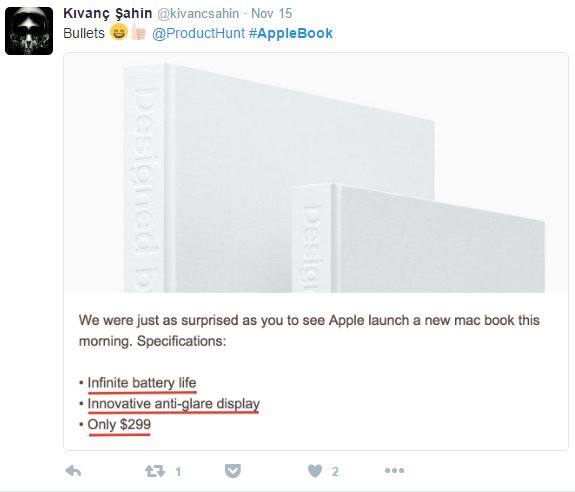
Task: Open the three-dot more options menu
Action: 395,470
